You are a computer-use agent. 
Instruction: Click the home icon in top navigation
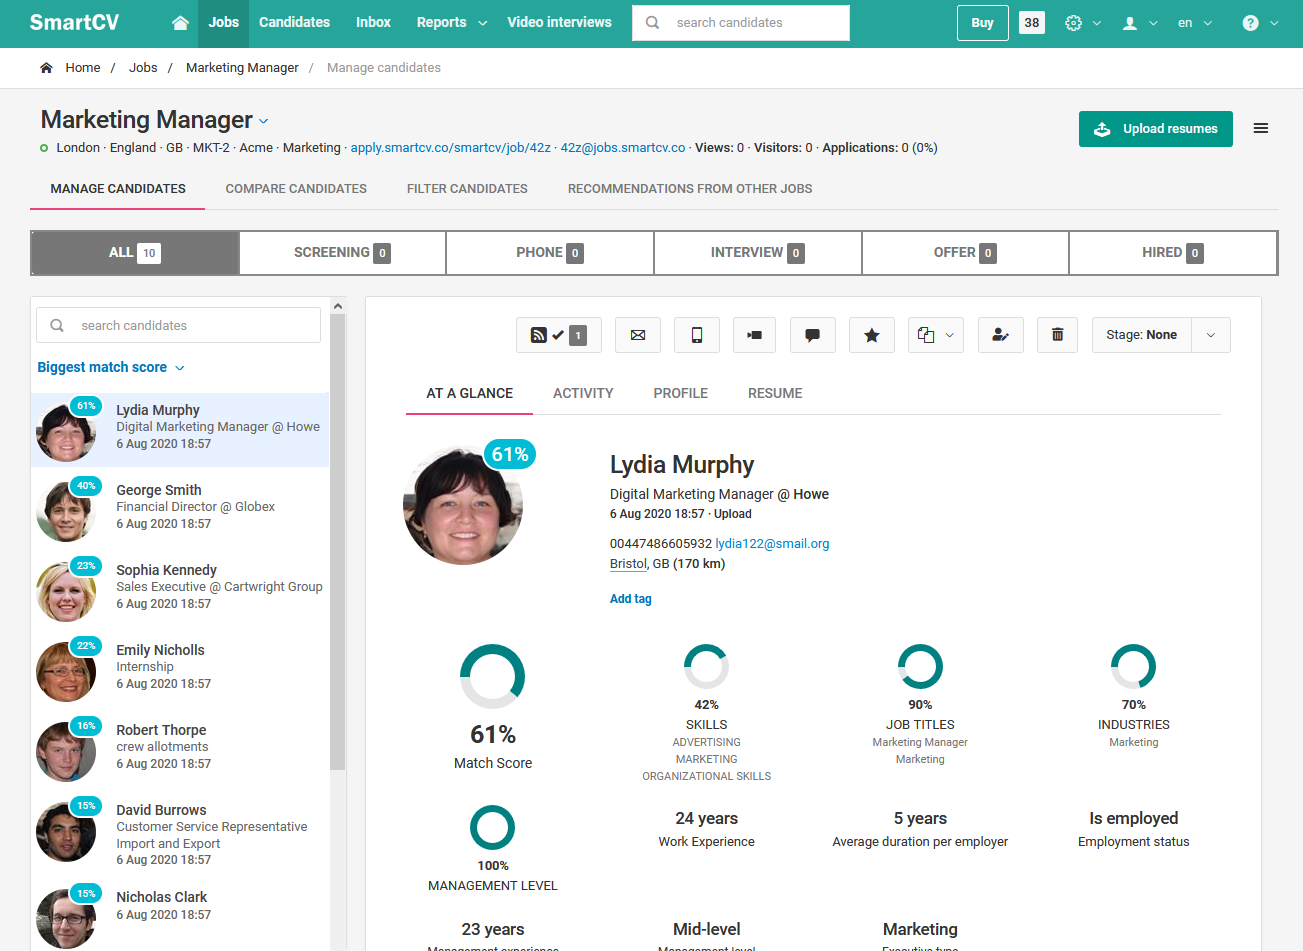coord(180,23)
